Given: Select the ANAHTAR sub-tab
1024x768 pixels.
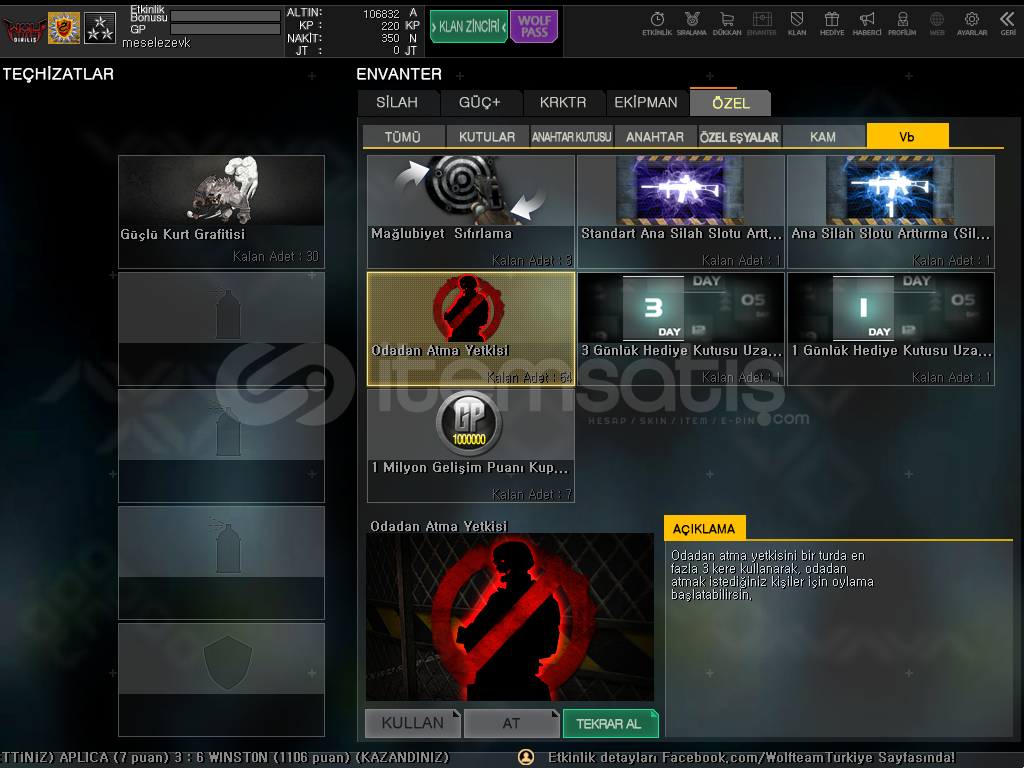Looking at the screenshot, I should click(x=655, y=136).
